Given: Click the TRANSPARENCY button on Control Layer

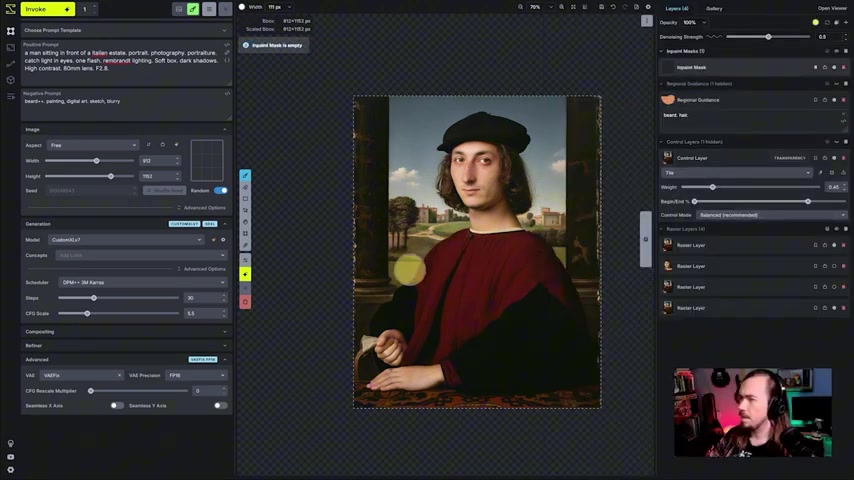Looking at the screenshot, I should click(x=790, y=158).
